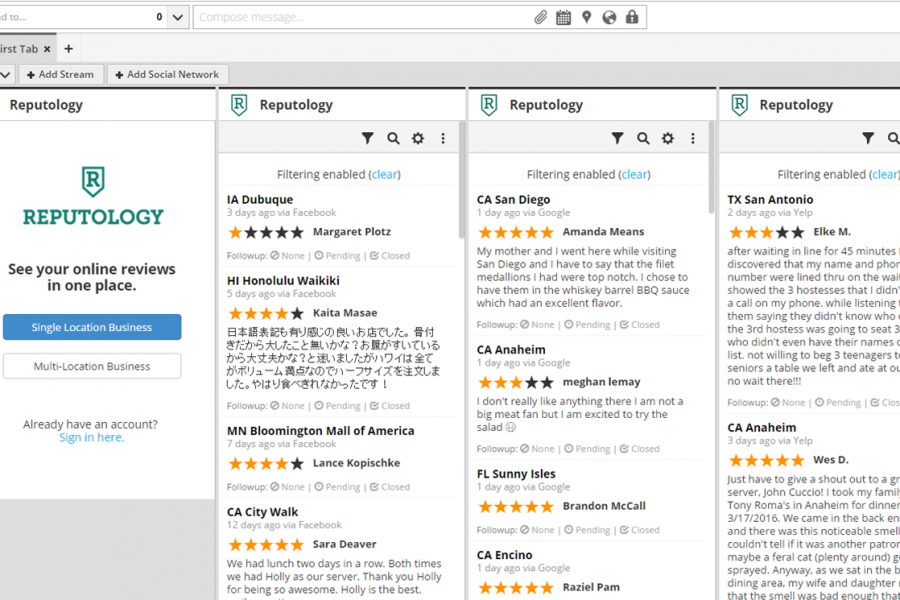
Task: Open the second stream's settings gear
Action: (x=418, y=138)
